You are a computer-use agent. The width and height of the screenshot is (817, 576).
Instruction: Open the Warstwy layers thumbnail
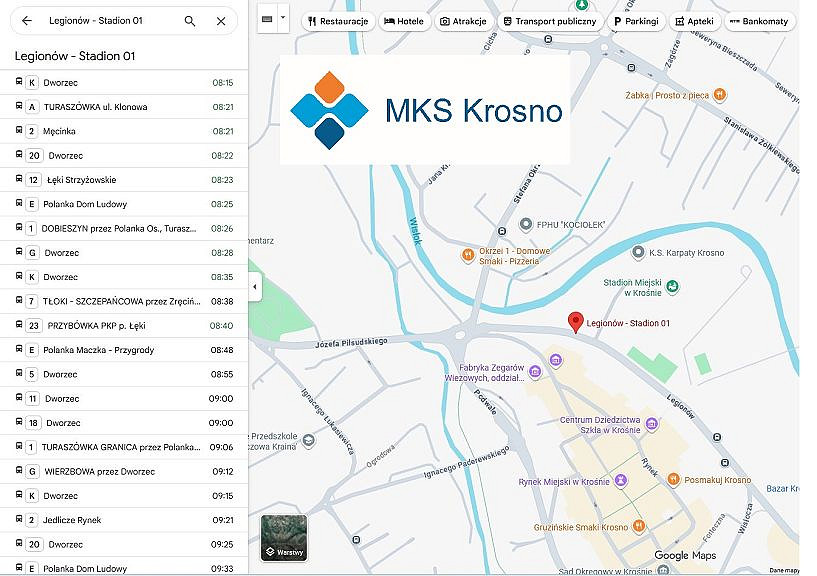tap(284, 537)
